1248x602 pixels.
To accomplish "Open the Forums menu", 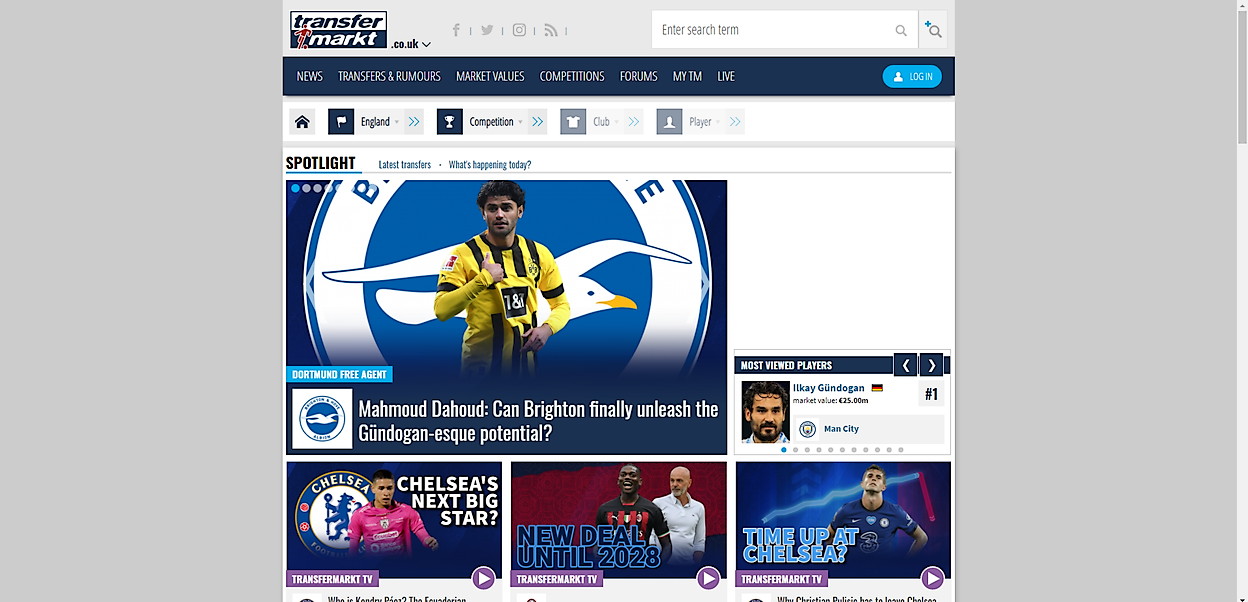I will point(639,76).
